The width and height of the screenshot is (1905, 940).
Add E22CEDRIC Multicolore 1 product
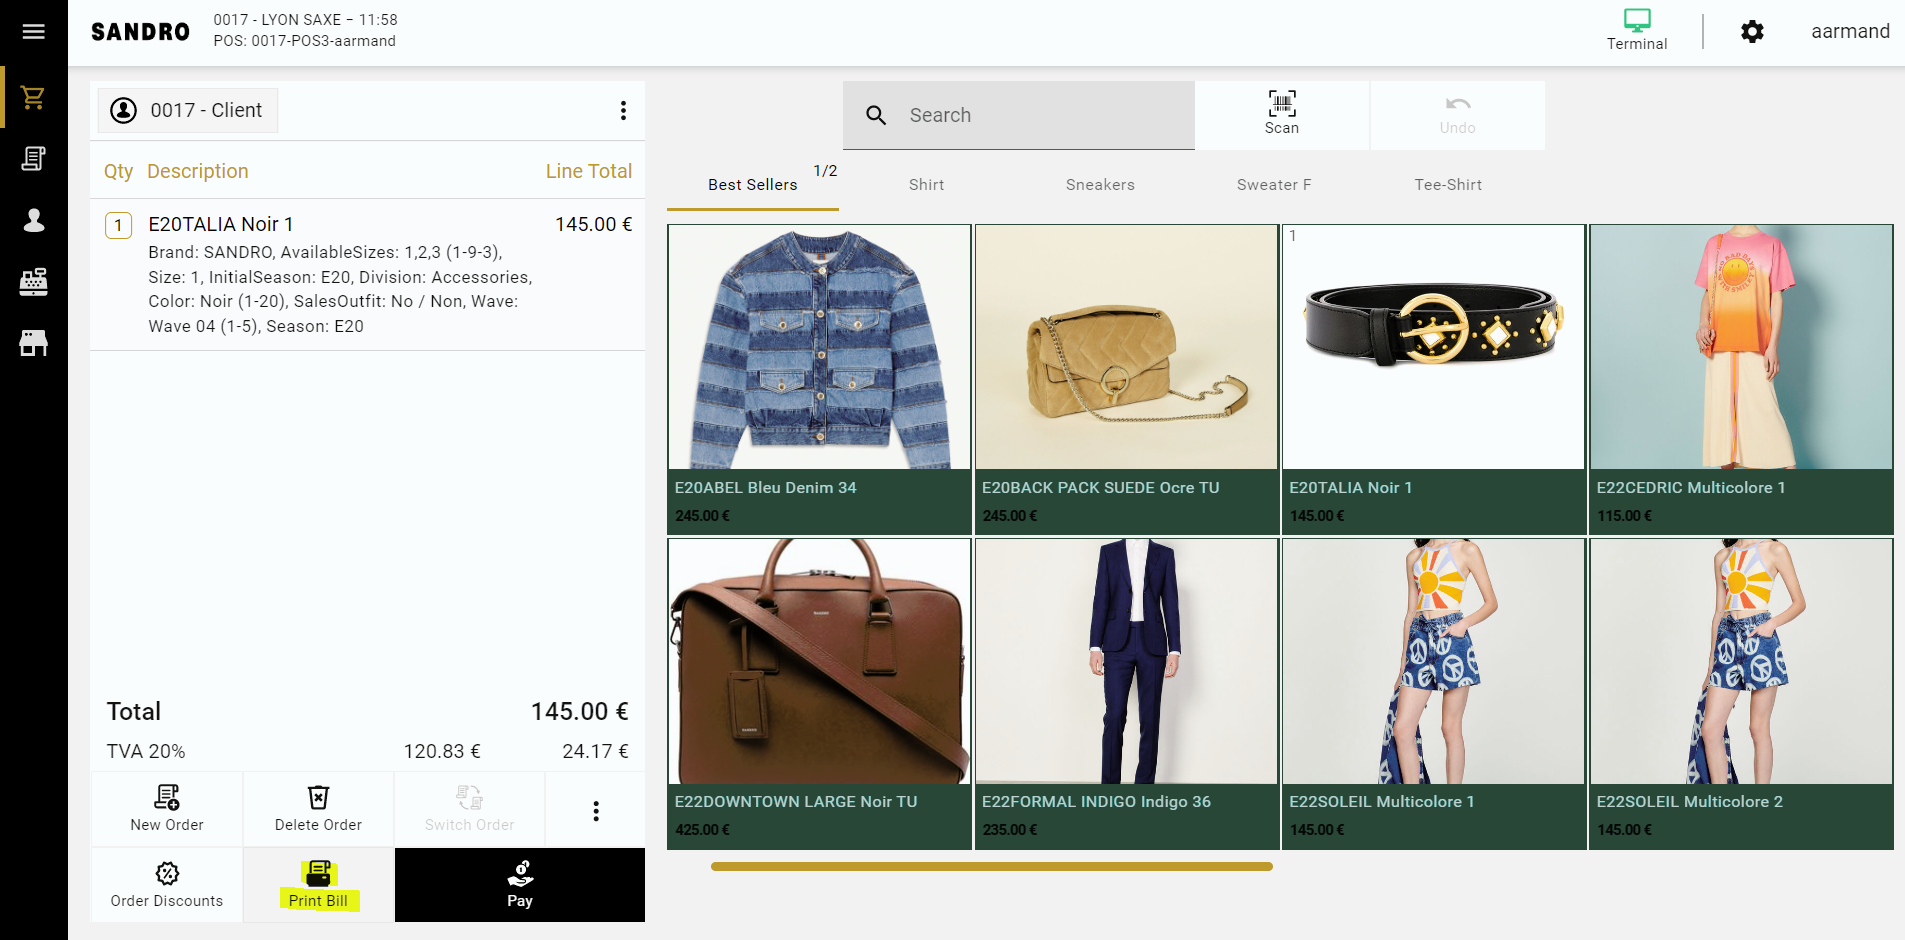coord(1741,379)
